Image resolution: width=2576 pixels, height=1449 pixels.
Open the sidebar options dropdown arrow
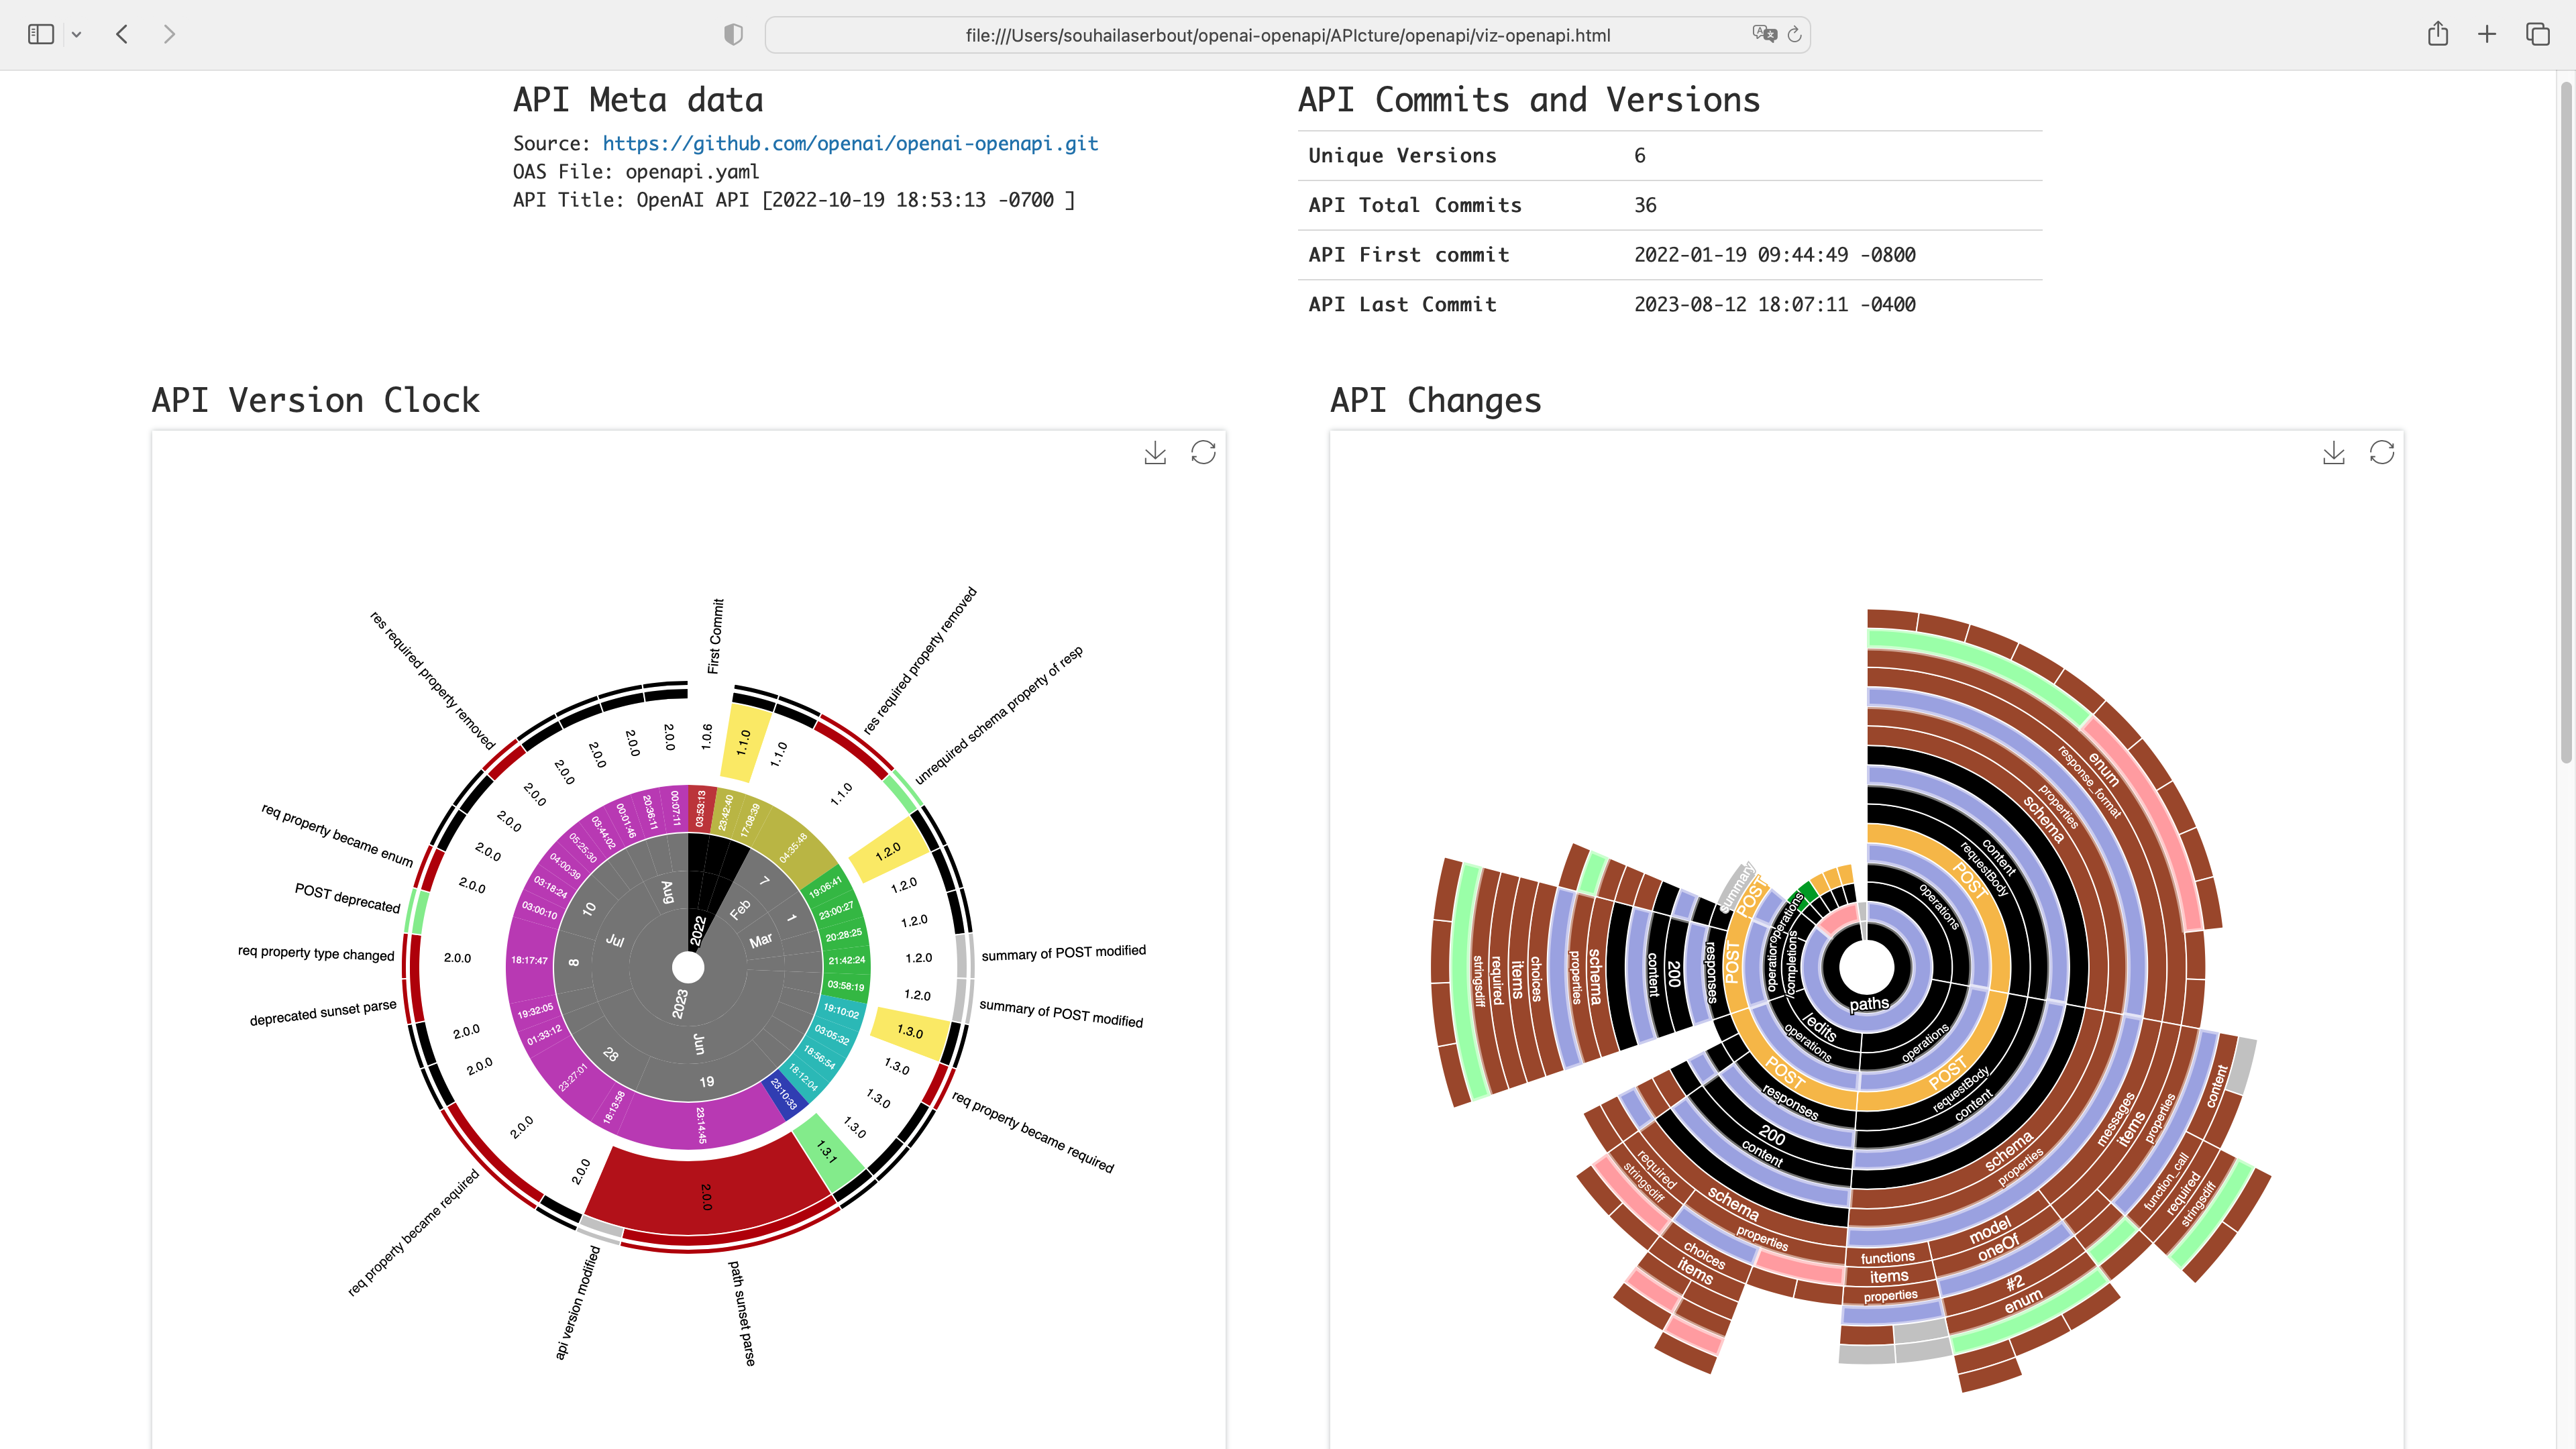click(x=76, y=35)
